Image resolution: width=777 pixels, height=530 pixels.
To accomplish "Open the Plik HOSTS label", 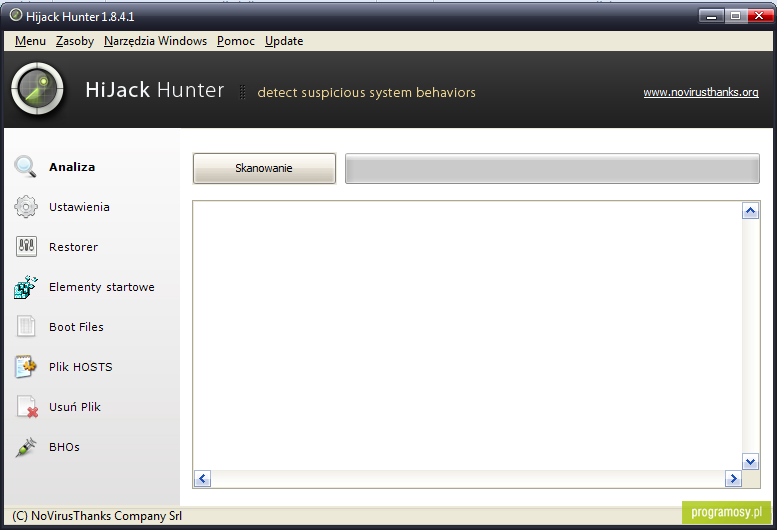I will point(81,367).
